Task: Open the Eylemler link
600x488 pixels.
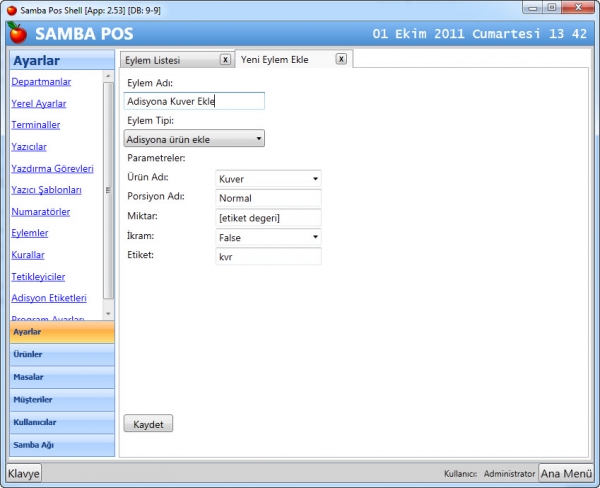Action: pyautogui.click(x=30, y=233)
